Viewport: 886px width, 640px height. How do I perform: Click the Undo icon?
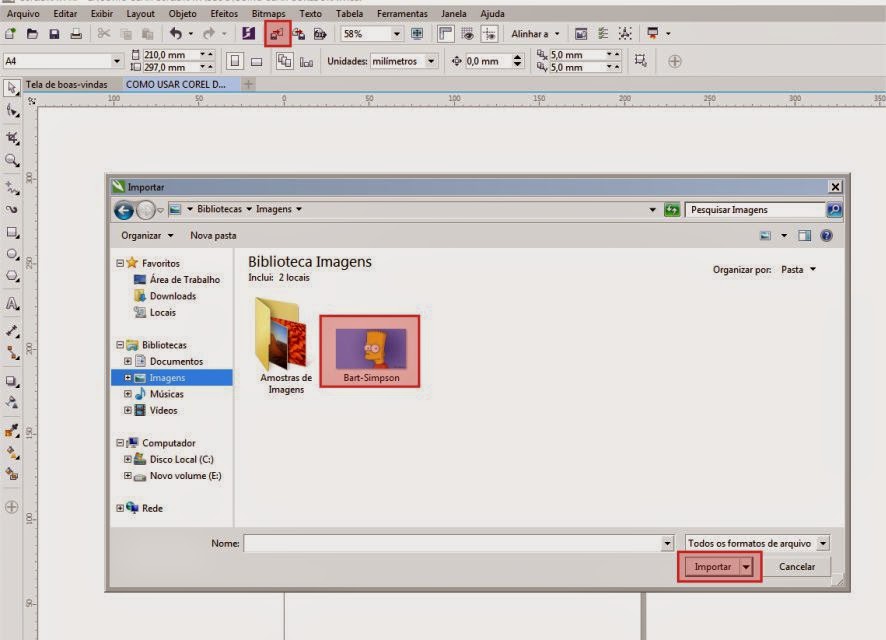click(175, 33)
